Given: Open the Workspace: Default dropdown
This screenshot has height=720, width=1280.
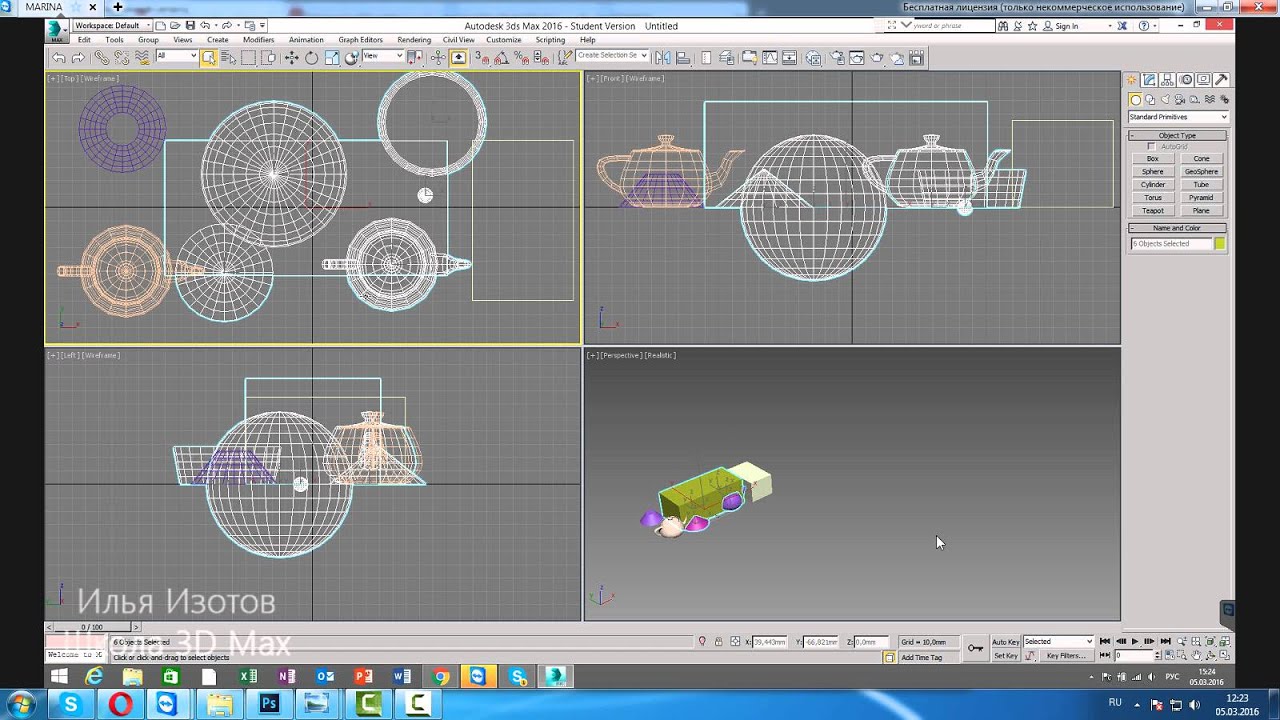Looking at the screenshot, I should (112, 25).
